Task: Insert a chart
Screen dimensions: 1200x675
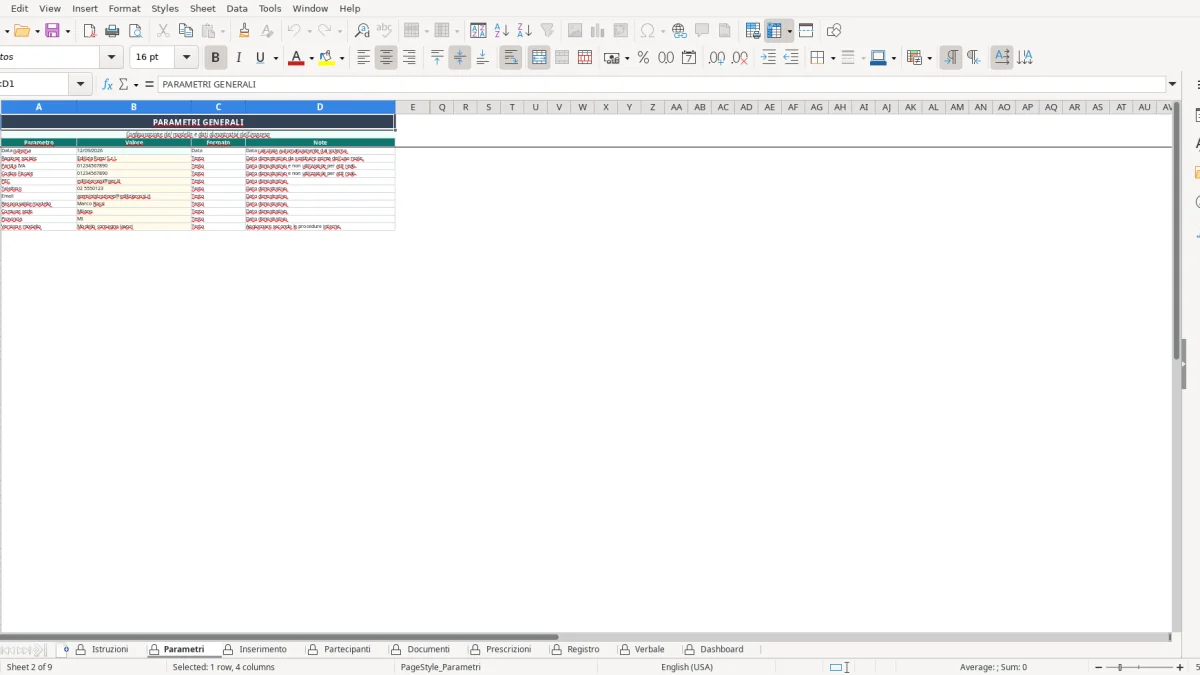Action: pyautogui.click(x=598, y=31)
